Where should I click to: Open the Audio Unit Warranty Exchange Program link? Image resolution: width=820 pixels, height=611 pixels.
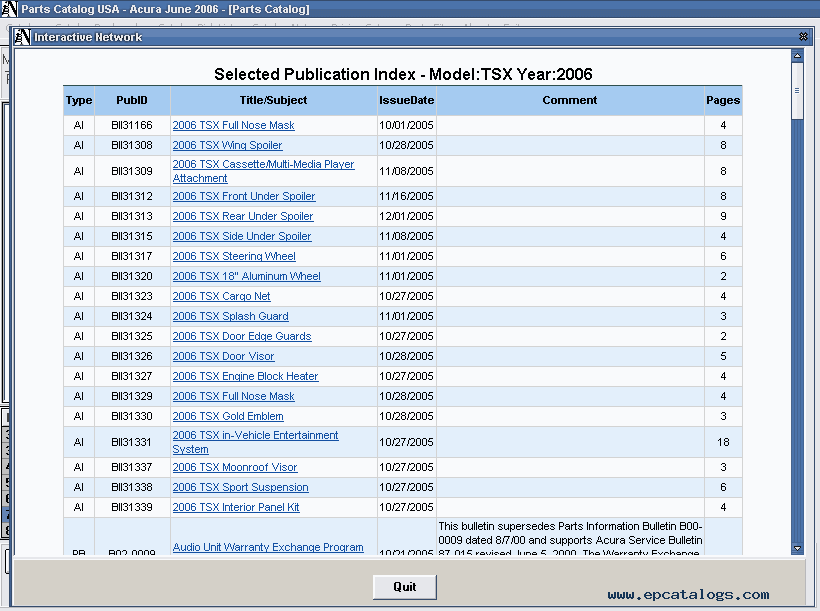[x=268, y=547]
